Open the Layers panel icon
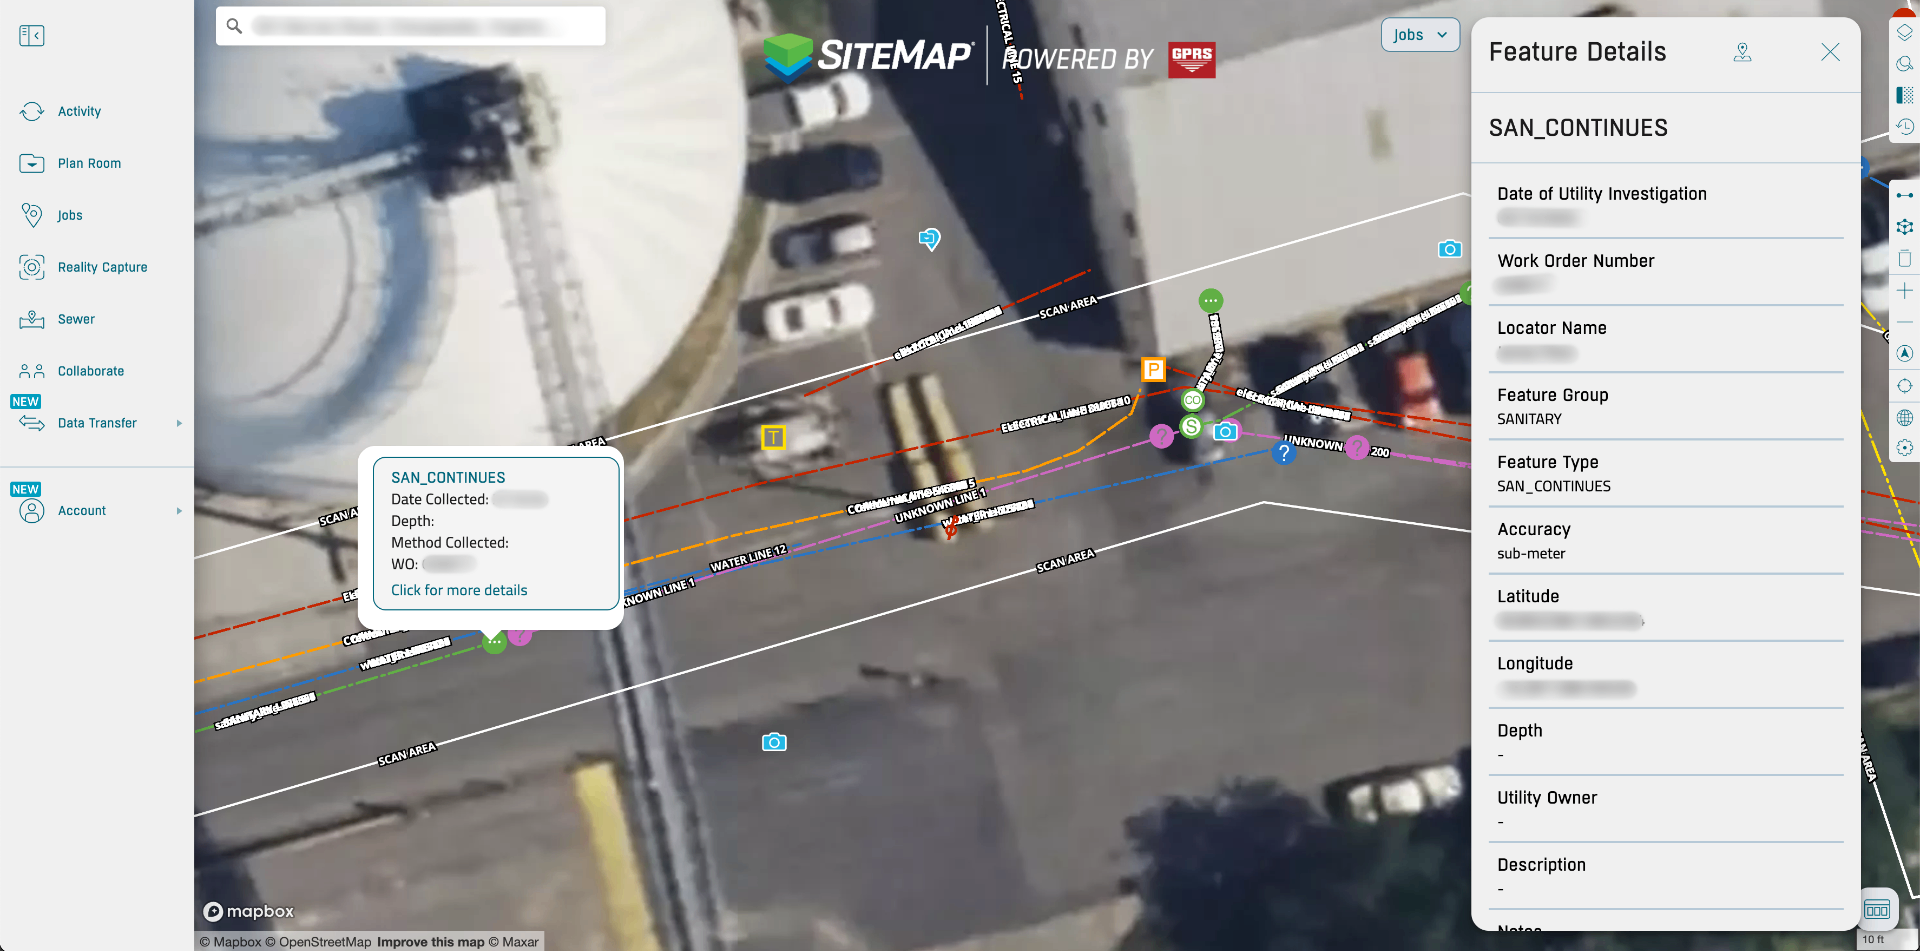This screenshot has width=1920, height=951. 1905,31
